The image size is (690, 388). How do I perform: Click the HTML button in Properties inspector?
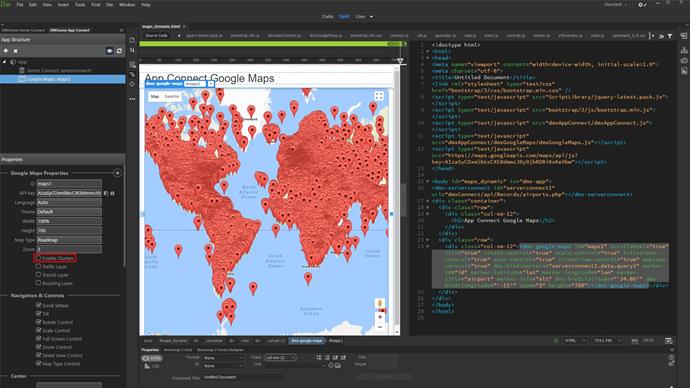pyautogui.click(x=152, y=358)
